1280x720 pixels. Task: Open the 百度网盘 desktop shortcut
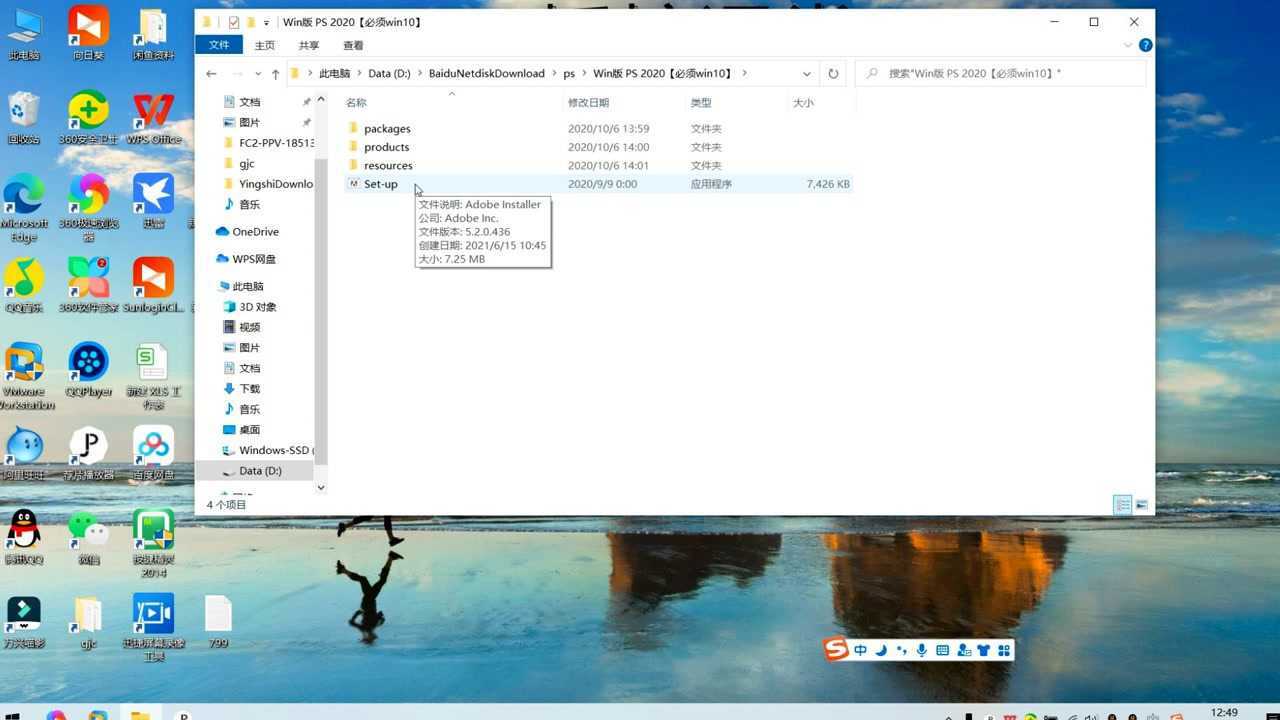coord(153,454)
